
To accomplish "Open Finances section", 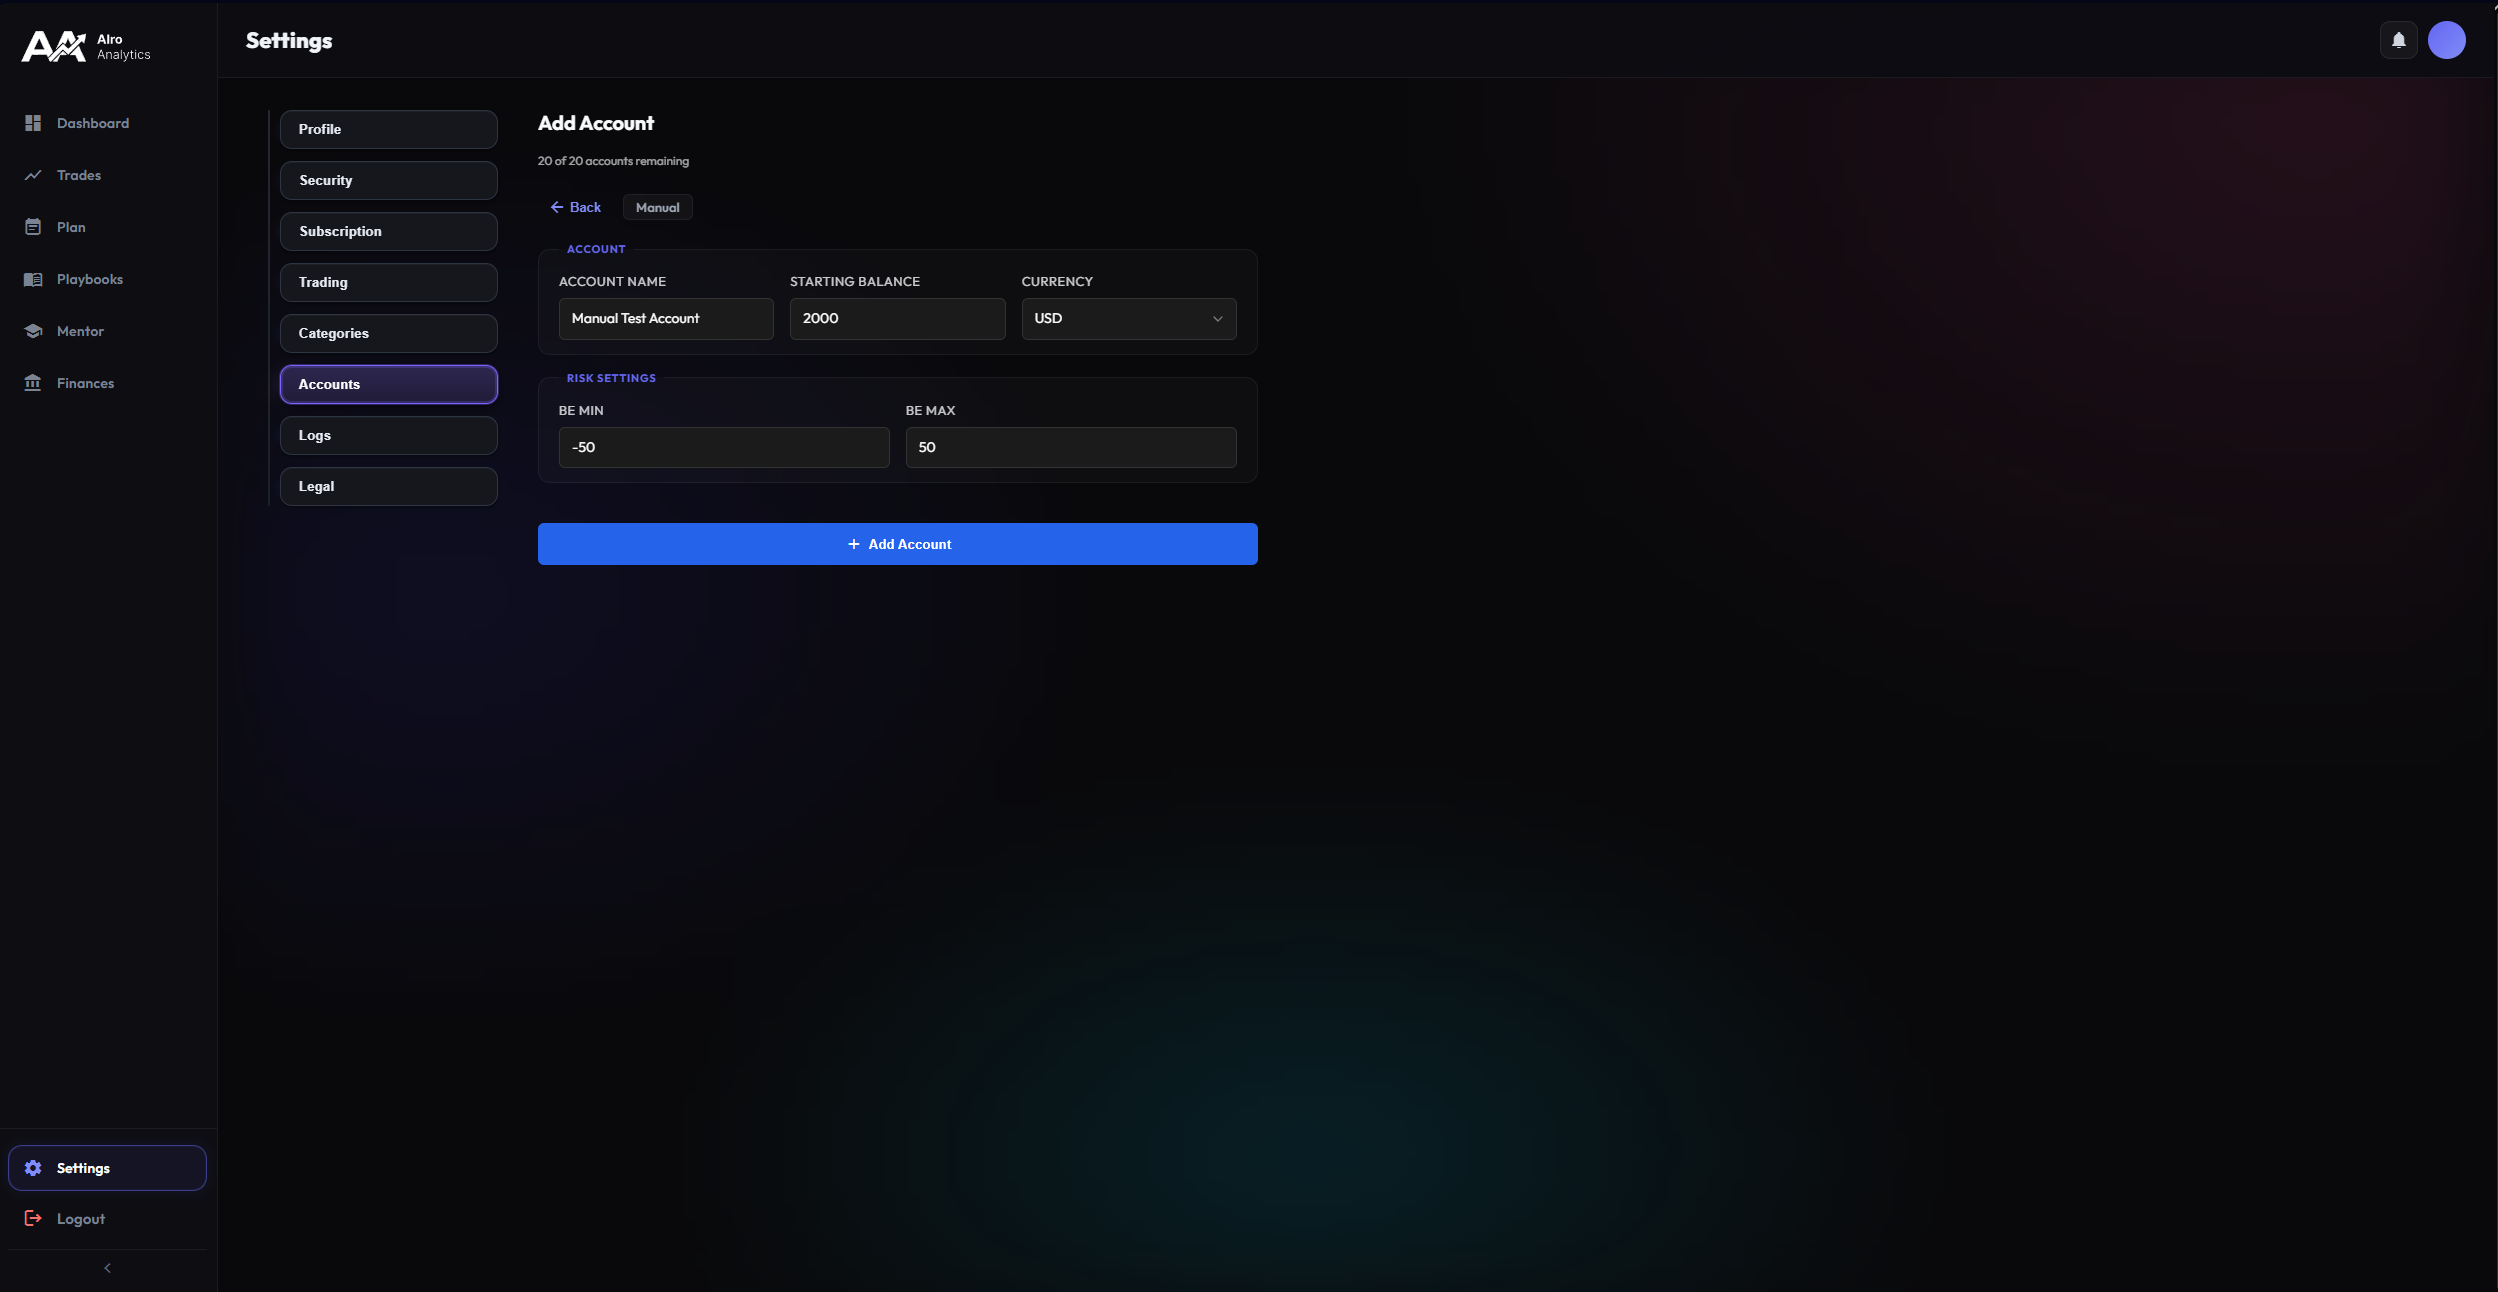I will click(x=108, y=383).
